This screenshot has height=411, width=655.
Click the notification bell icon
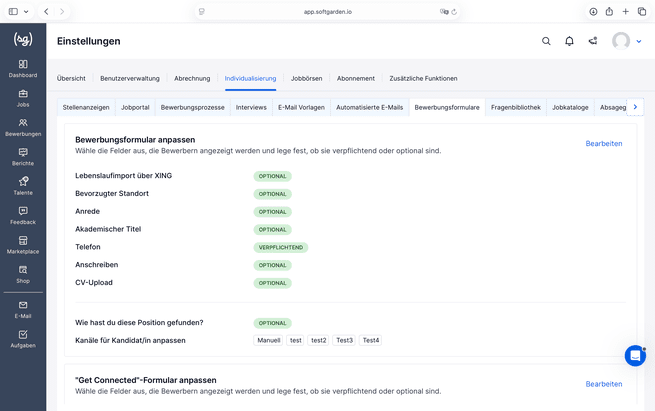point(569,41)
